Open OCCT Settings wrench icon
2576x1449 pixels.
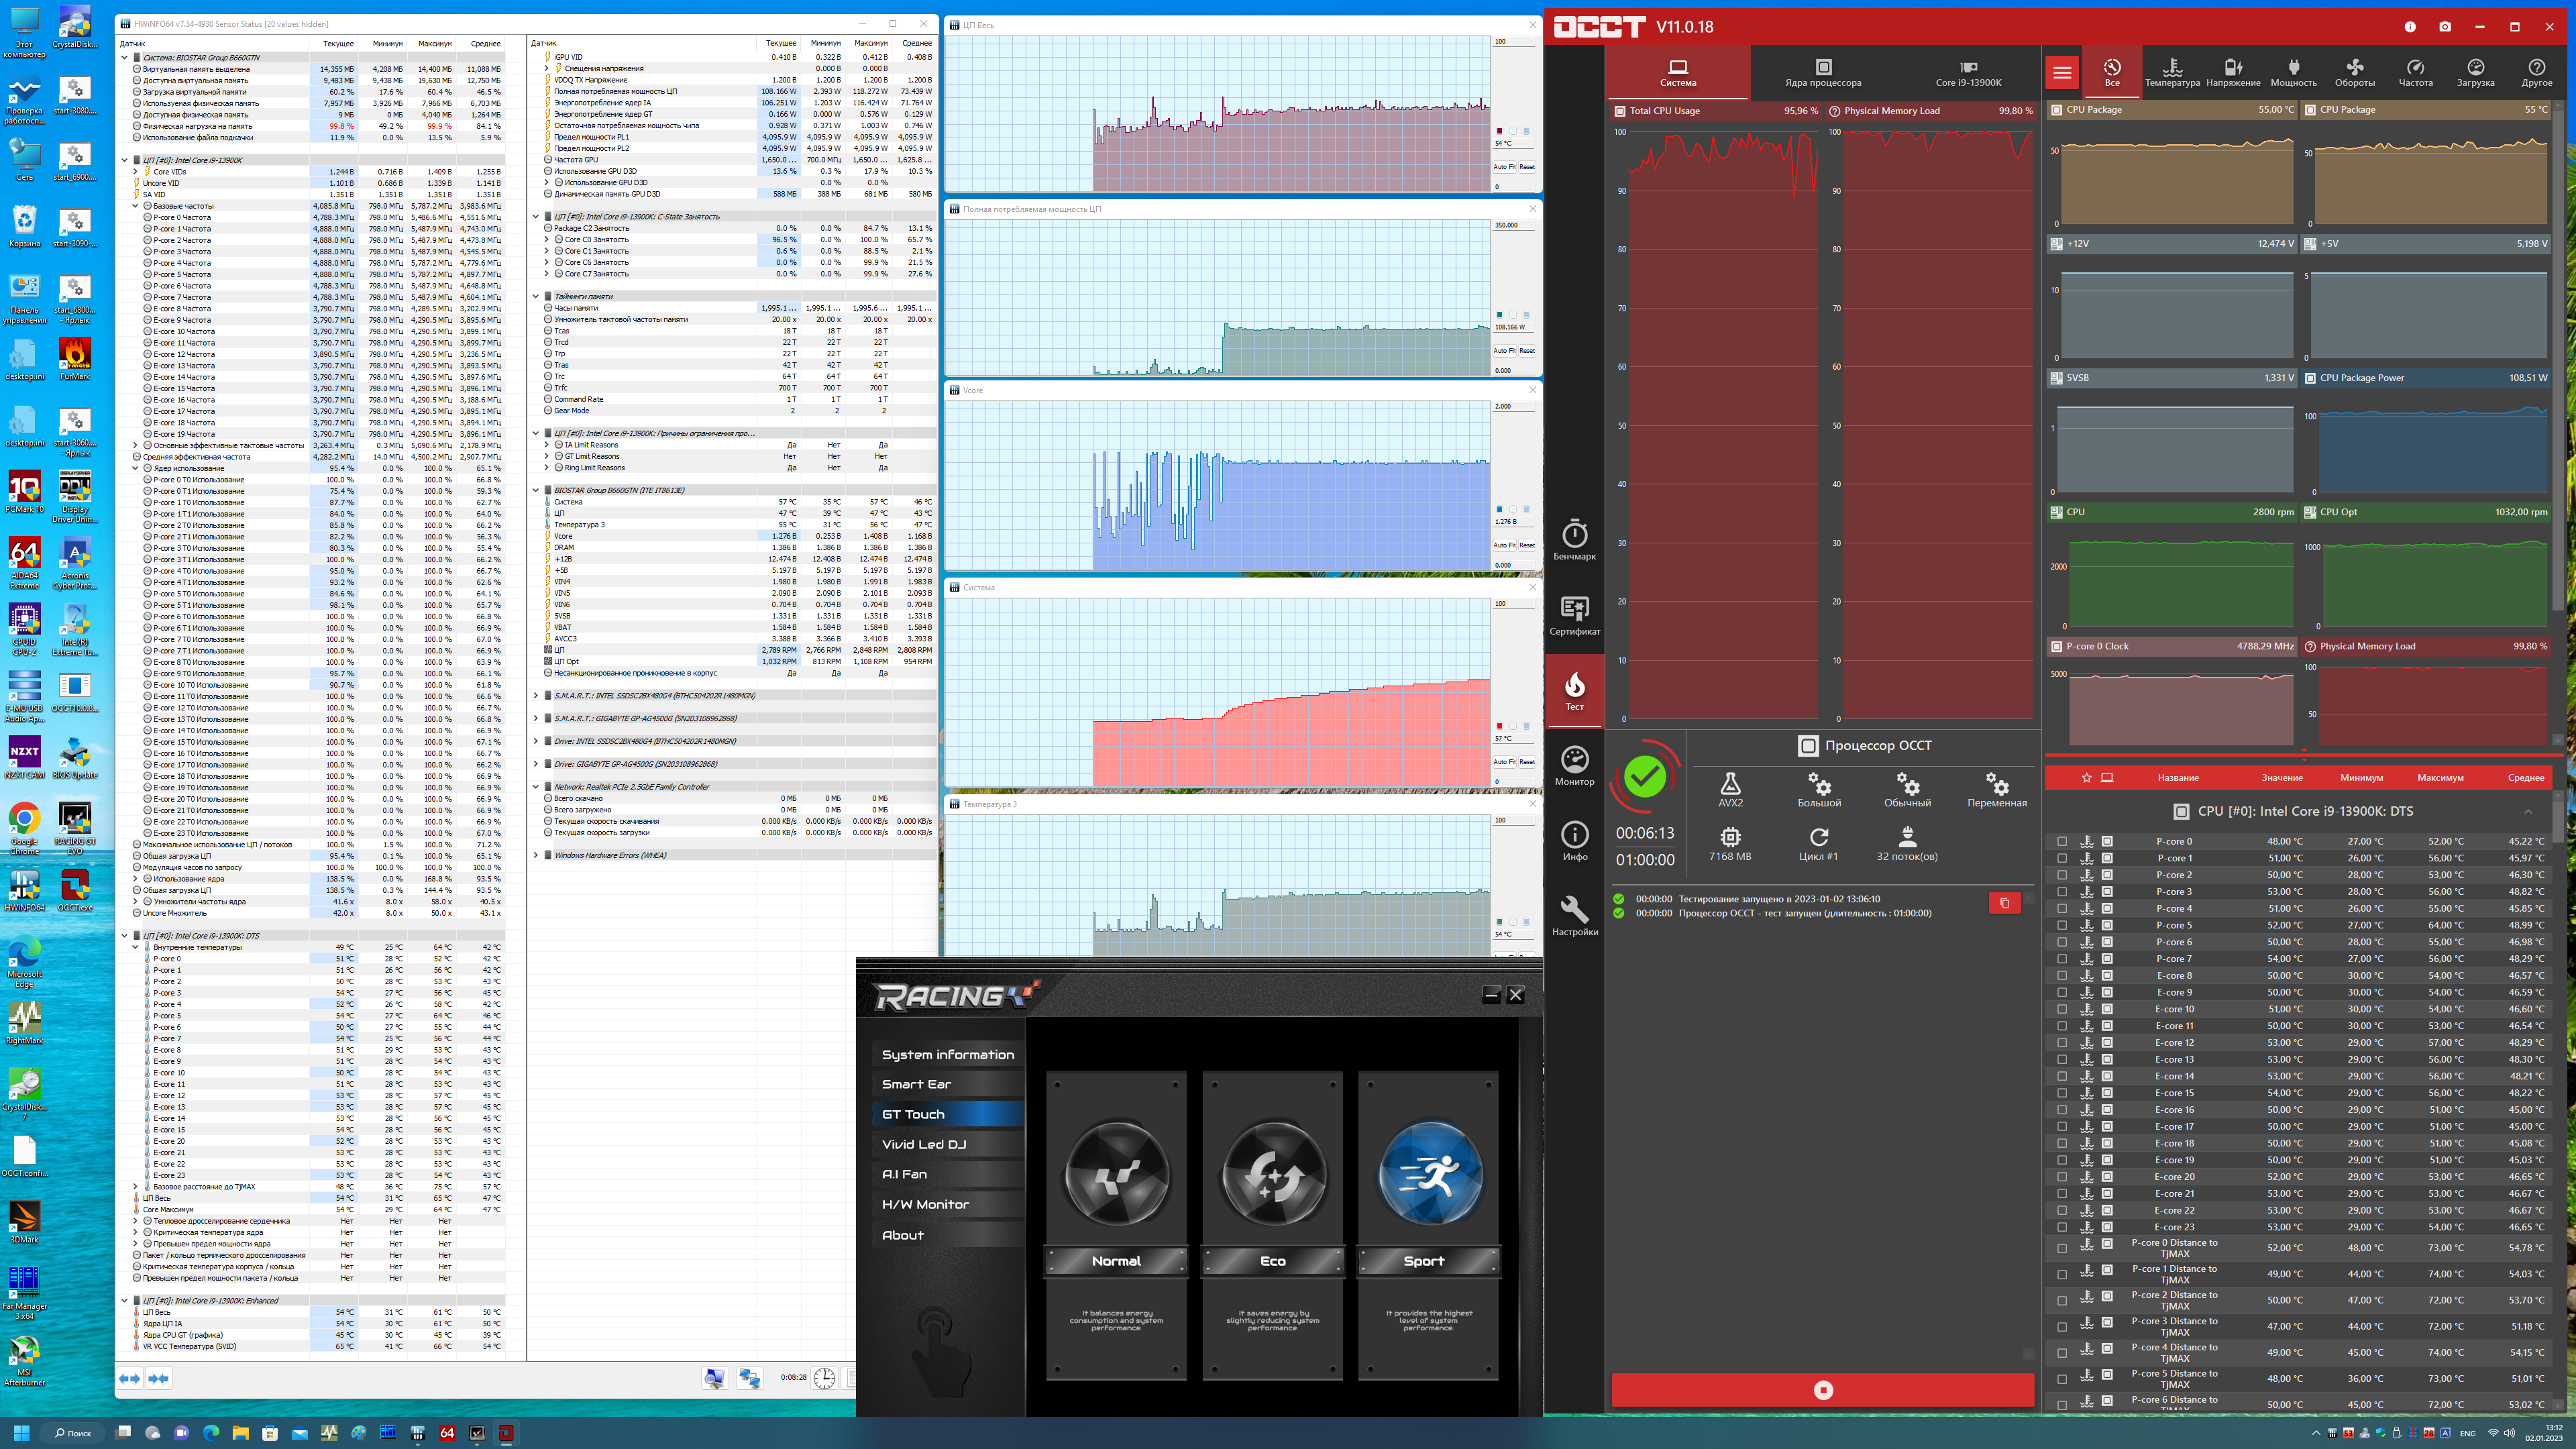point(1574,915)
